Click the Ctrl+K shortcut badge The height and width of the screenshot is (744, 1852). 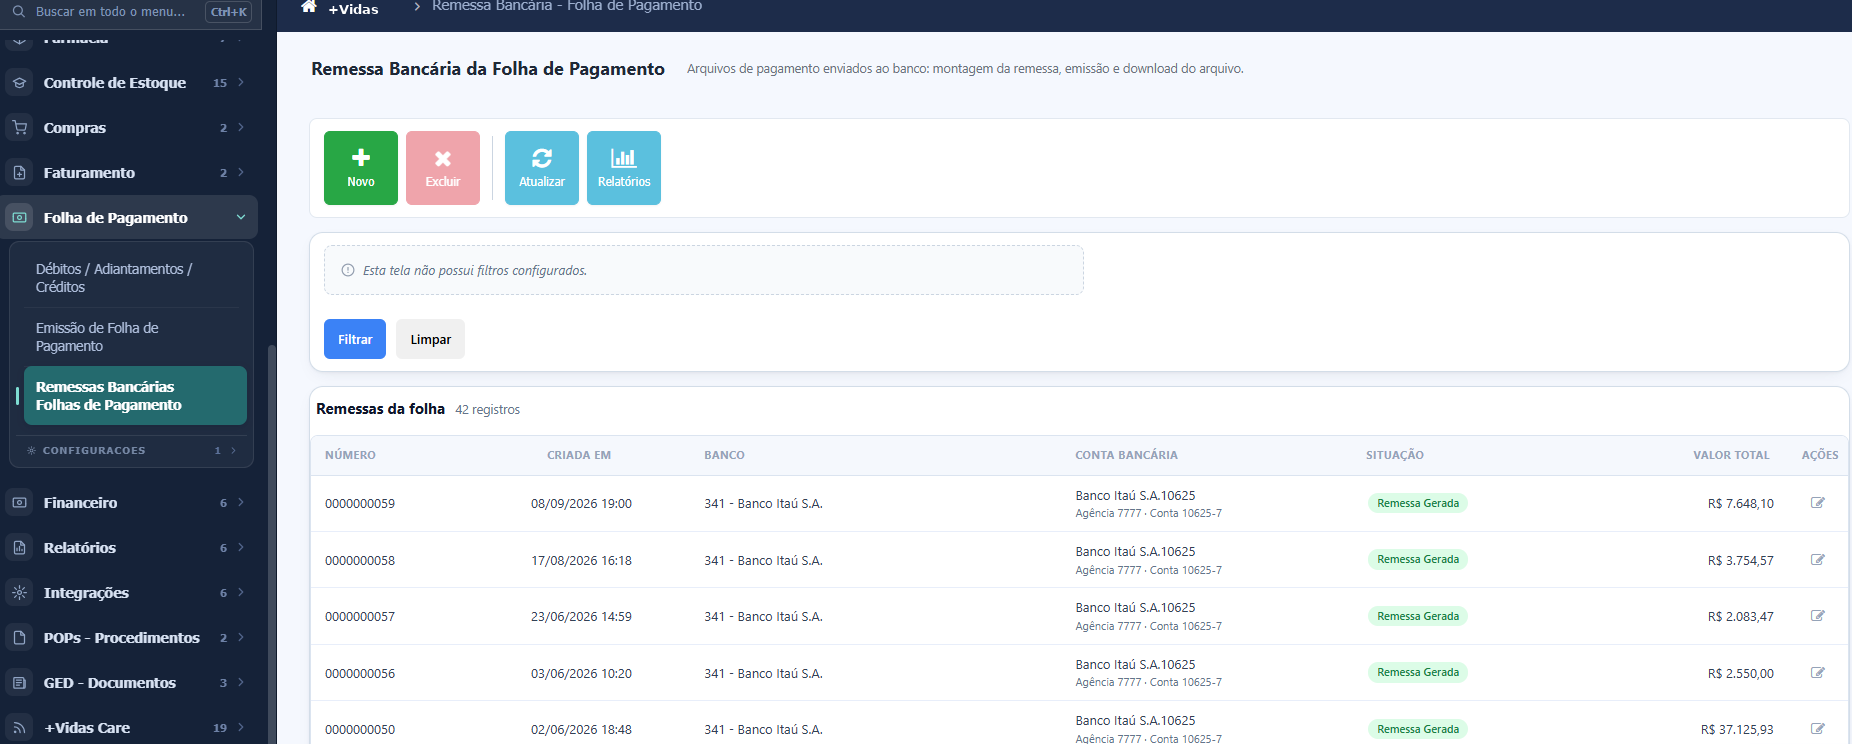(229, 12)
